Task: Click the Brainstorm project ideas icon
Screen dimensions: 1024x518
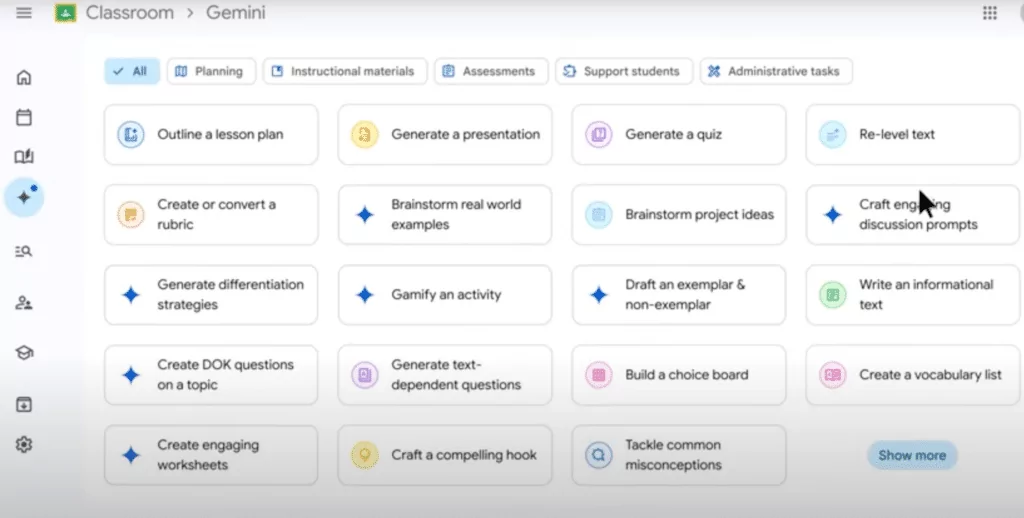Action: click(598, 214)
